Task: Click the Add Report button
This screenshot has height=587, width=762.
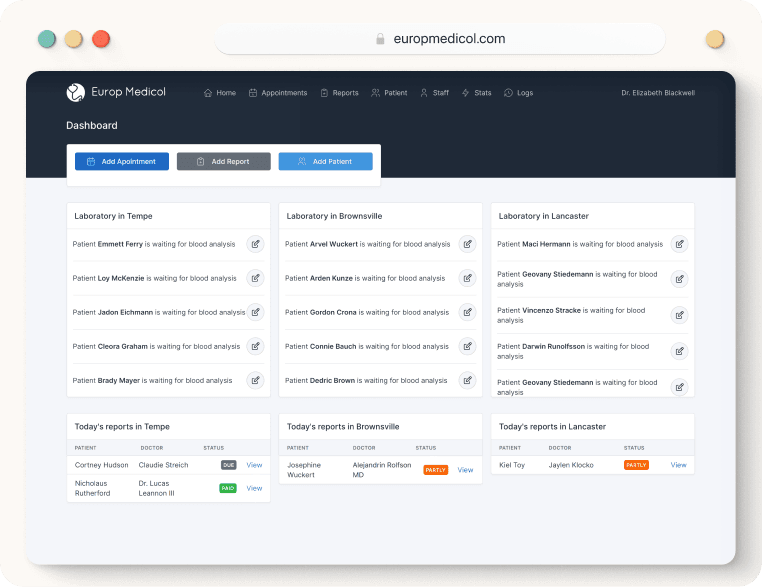Action: click(x=224, y=161)
